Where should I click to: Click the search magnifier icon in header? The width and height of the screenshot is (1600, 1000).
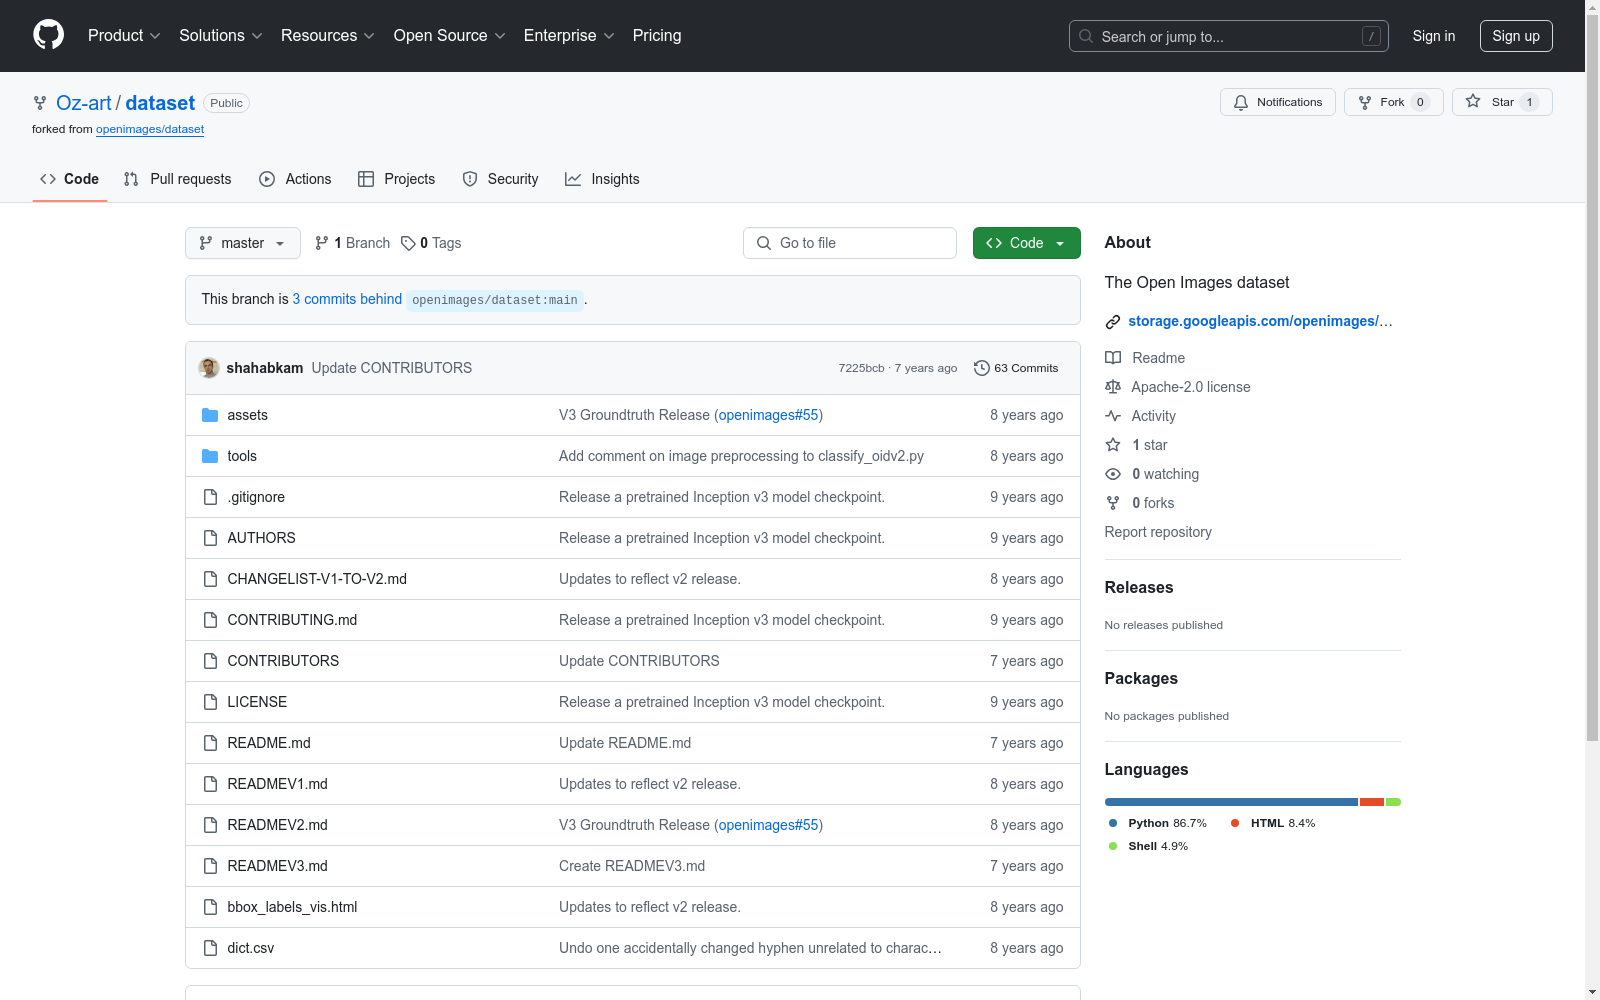pos(1086,36)
